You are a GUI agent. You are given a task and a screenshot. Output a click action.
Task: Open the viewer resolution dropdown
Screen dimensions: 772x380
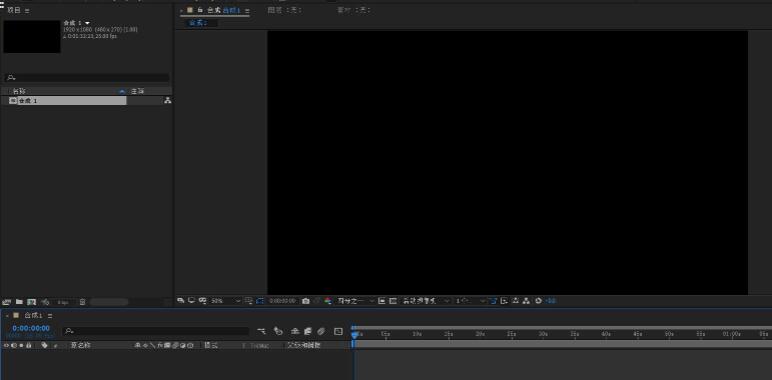[x=355, y=301]
